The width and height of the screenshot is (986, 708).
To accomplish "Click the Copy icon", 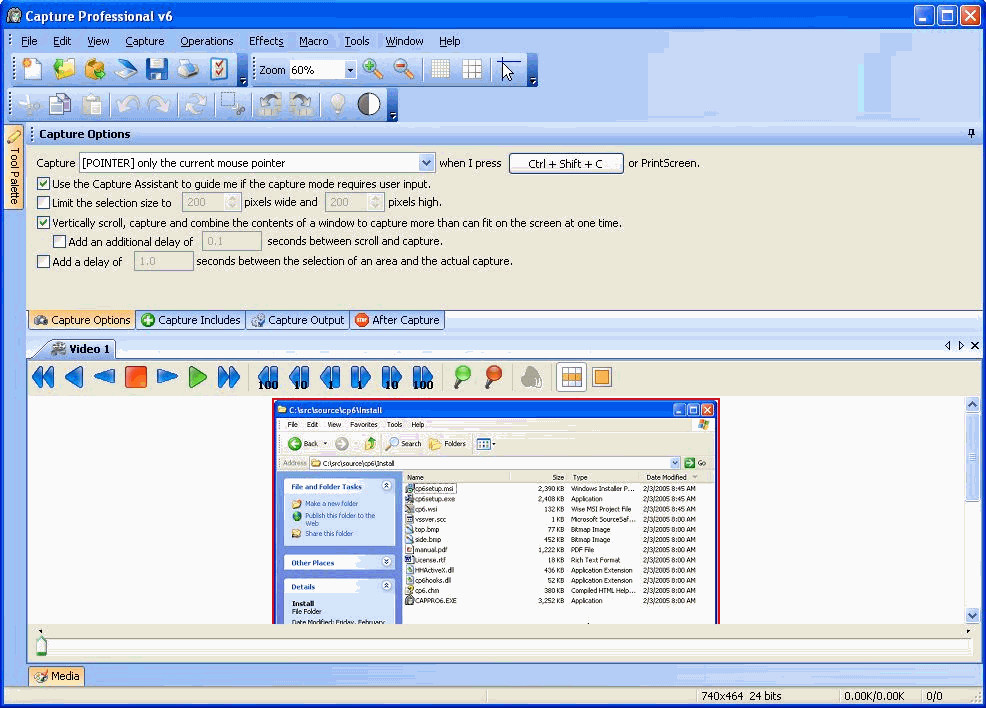I will point(60,104).
